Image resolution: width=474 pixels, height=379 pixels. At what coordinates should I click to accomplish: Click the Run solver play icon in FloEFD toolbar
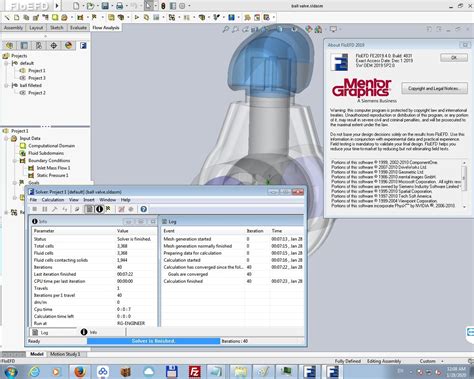coord(137,17)
